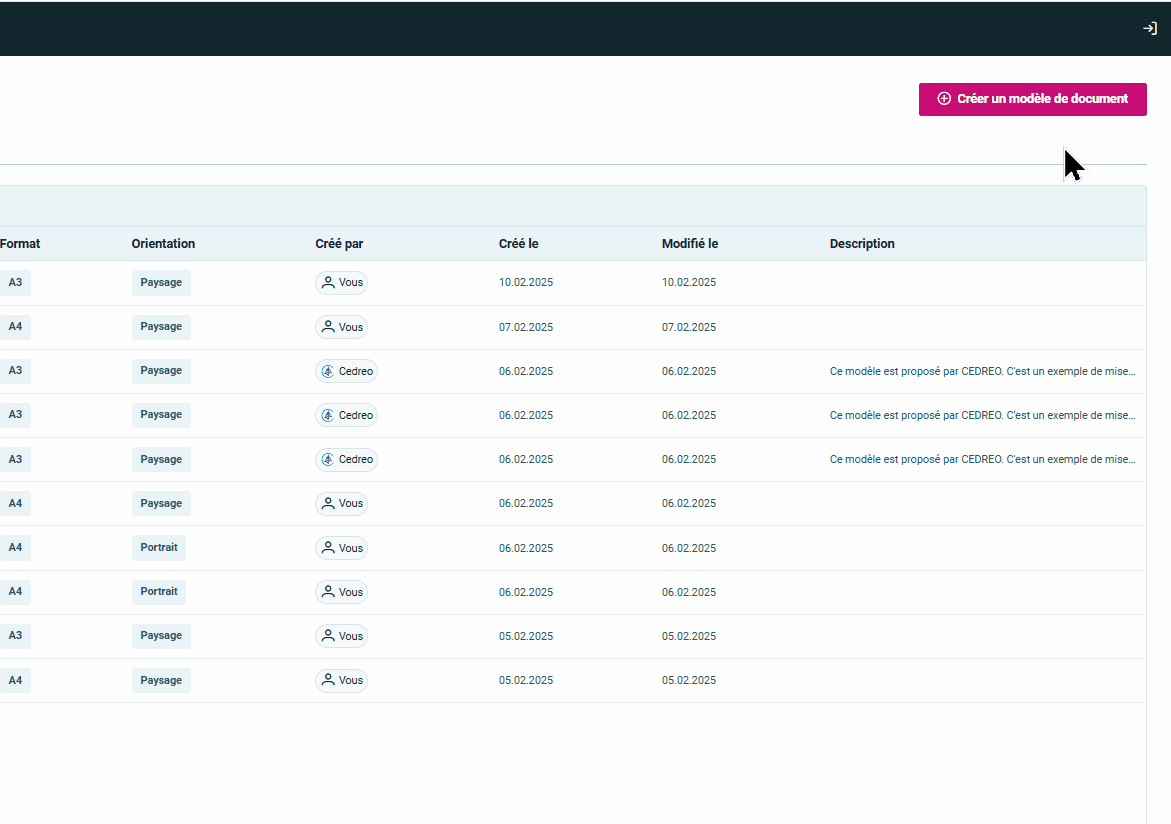Click the logout icon in the top bar
Image resolution: width=1171 pixels, height=824 pixels.
coord(1150,28)
